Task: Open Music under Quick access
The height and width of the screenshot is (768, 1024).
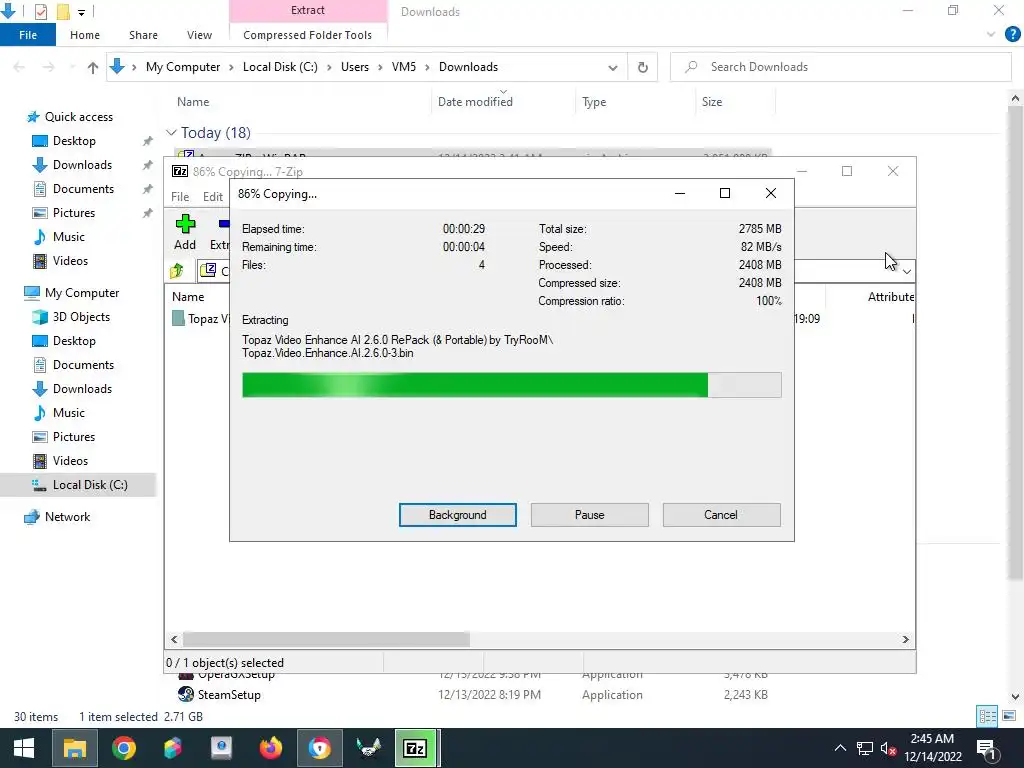Action: (69, 237)
